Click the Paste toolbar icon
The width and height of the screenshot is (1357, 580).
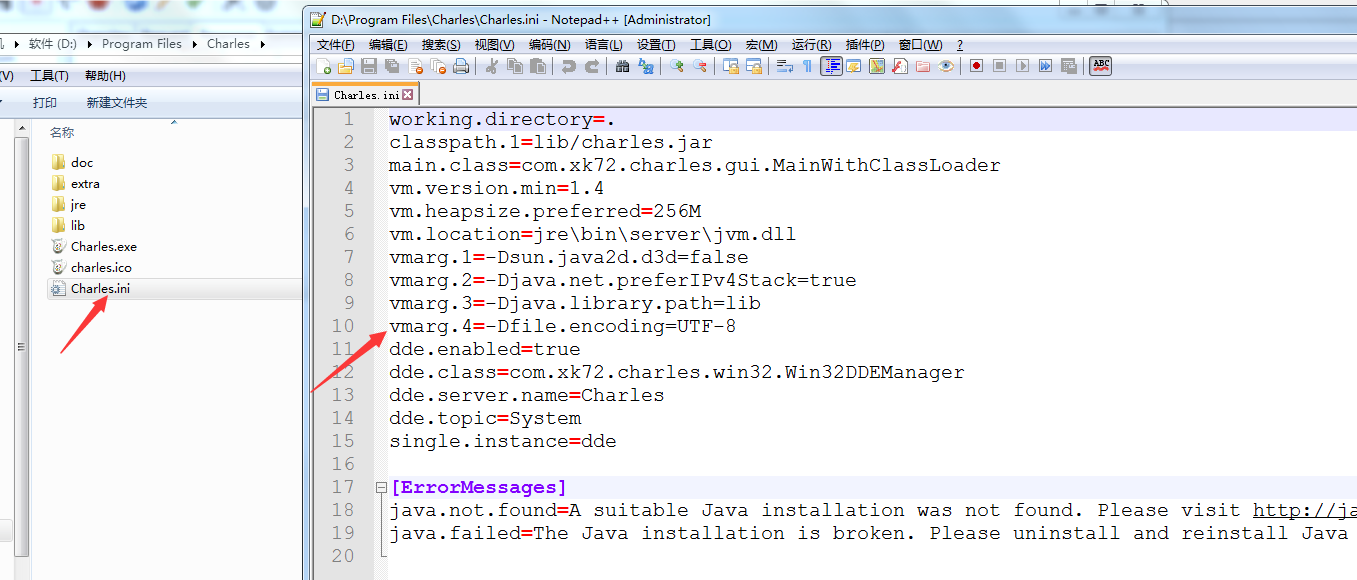point(538,66)
